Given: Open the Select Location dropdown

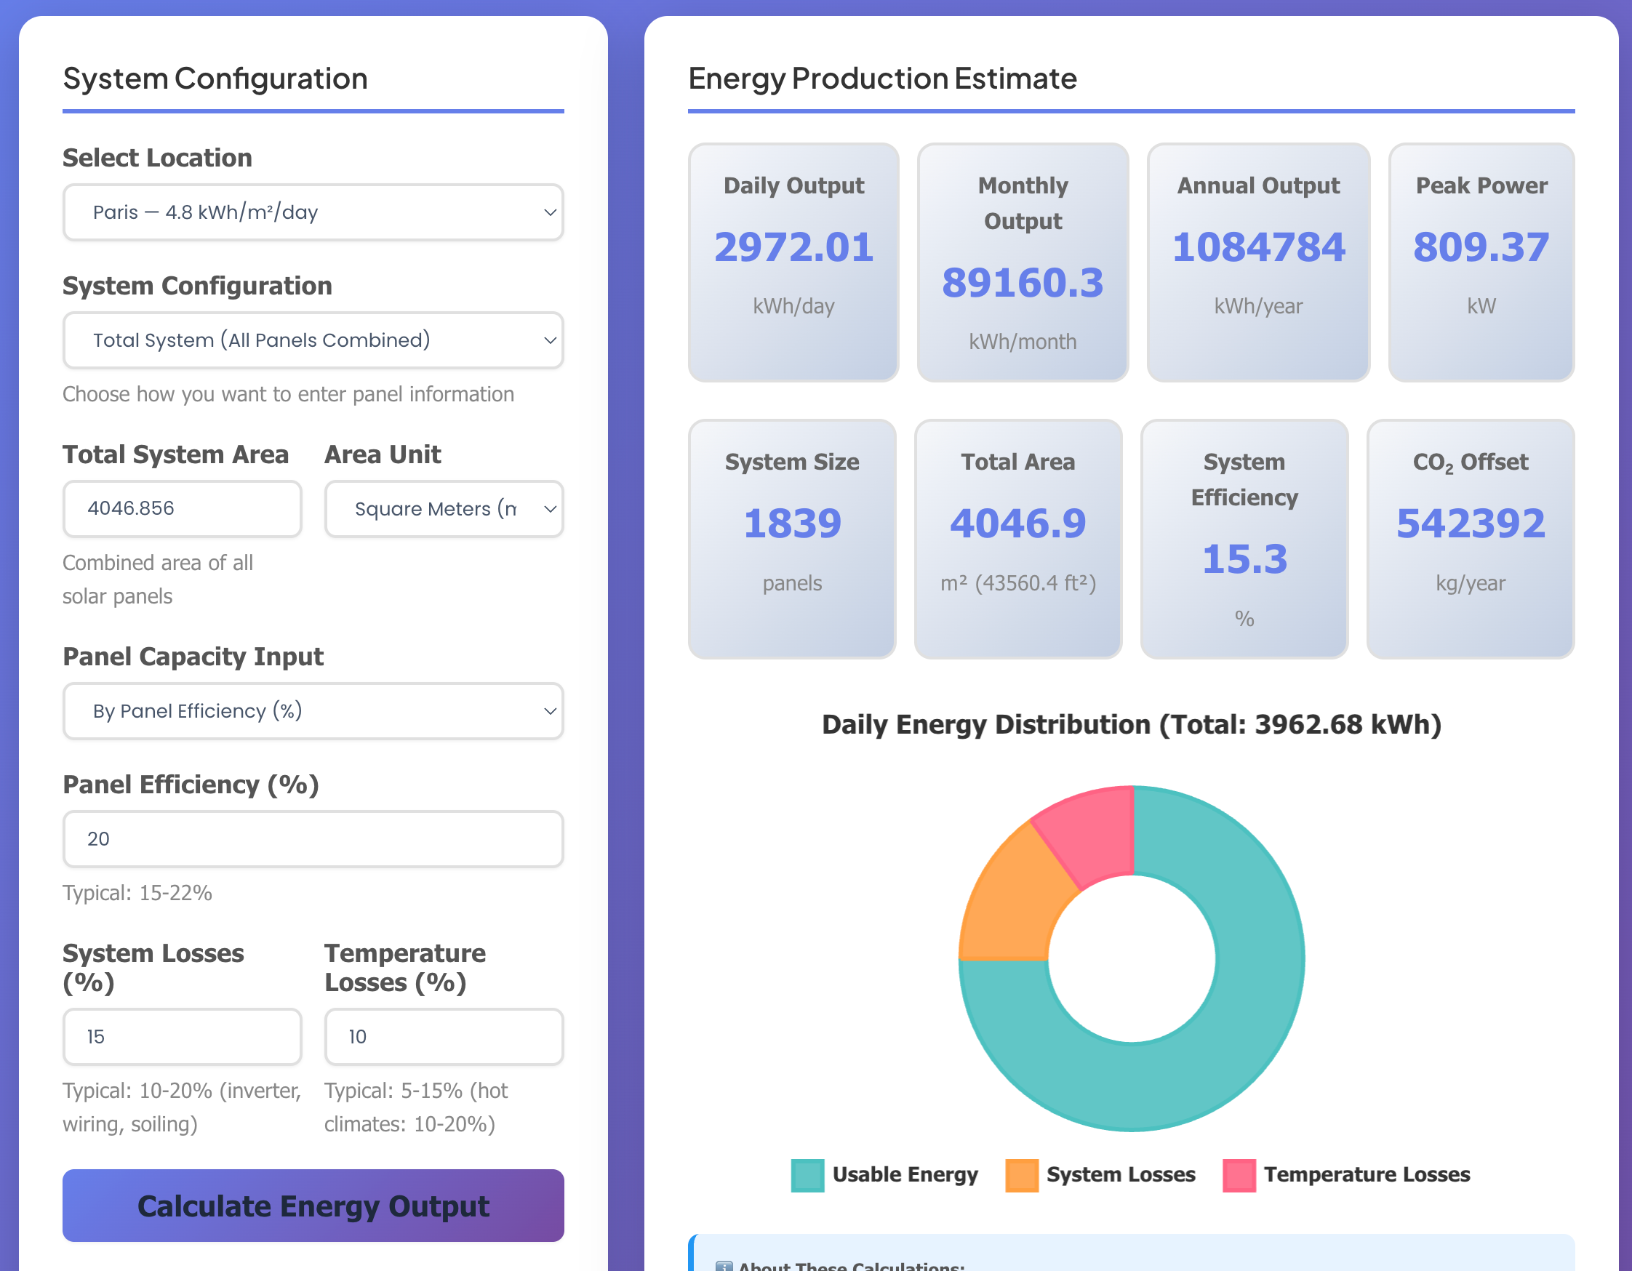Looking at the screenshot, I should click(x=313, y=212).
